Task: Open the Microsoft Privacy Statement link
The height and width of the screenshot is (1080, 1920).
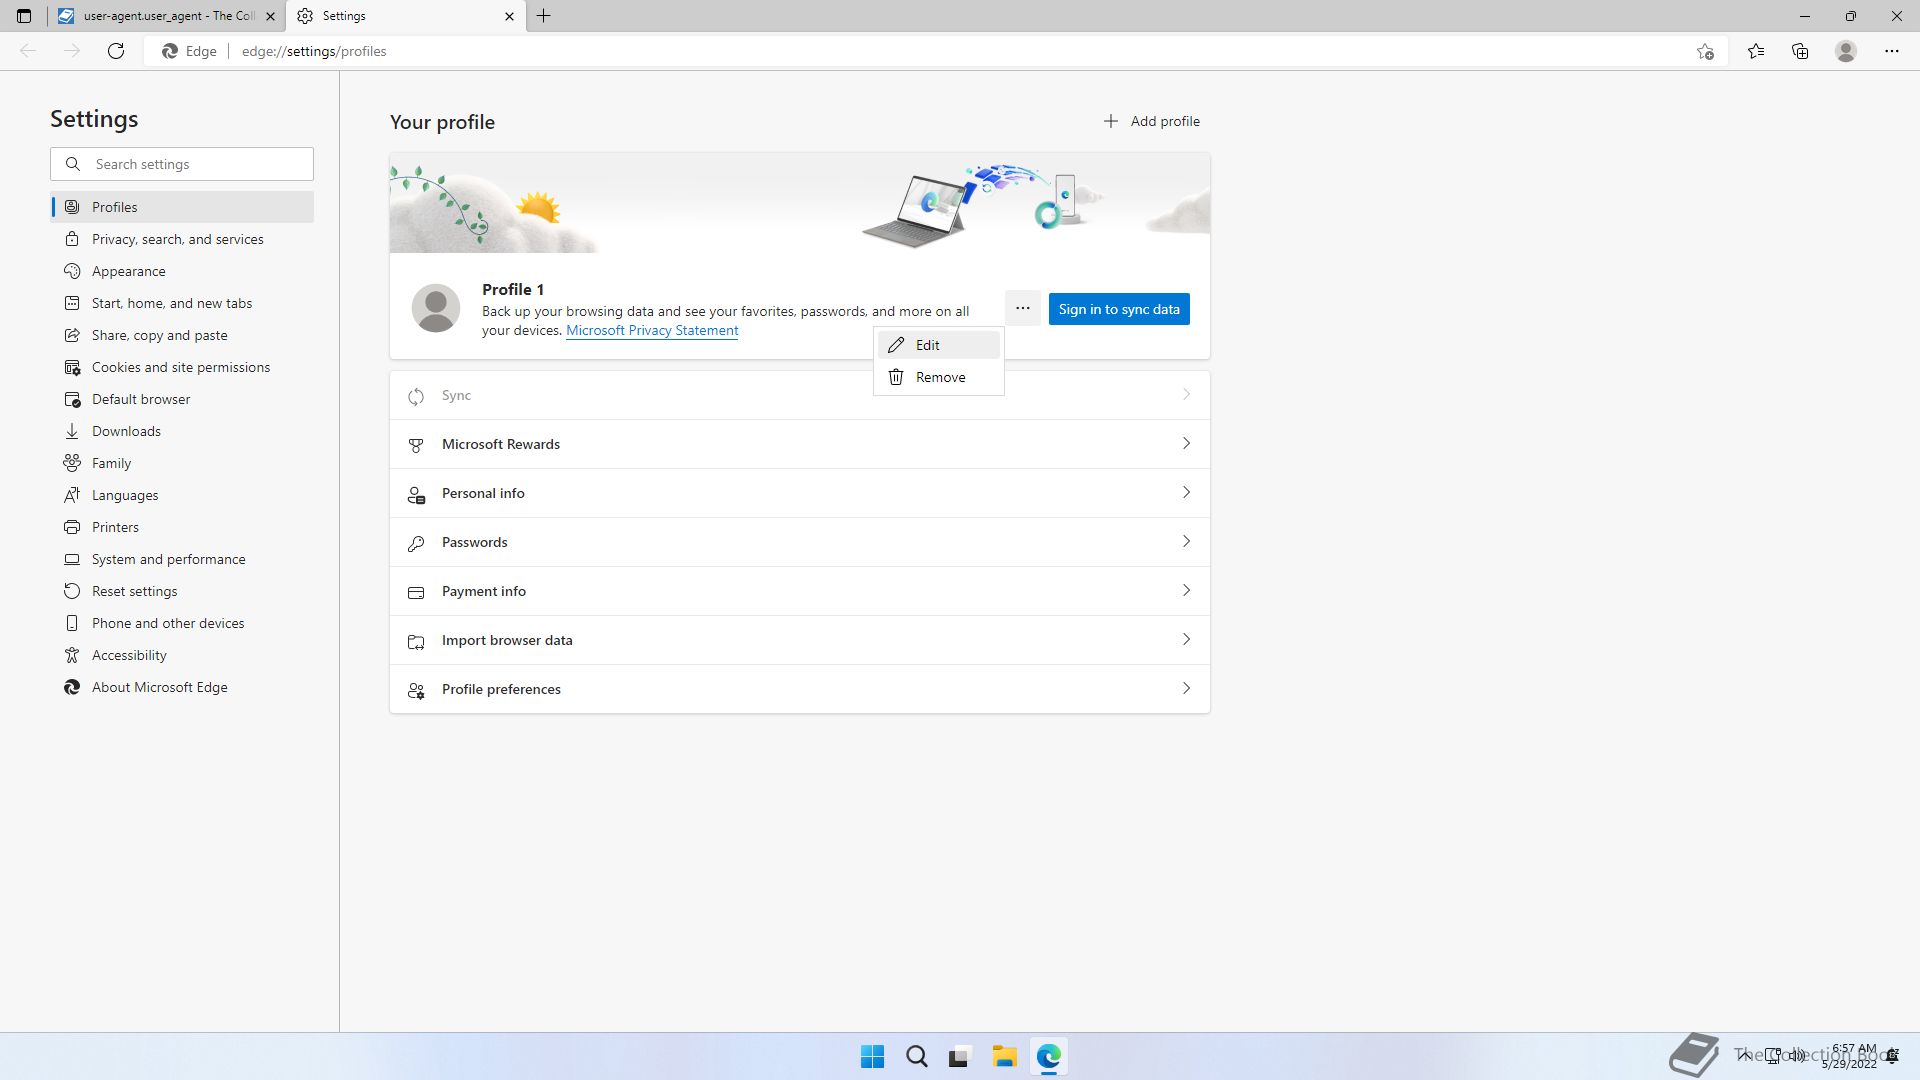Action: coord(652,331)
